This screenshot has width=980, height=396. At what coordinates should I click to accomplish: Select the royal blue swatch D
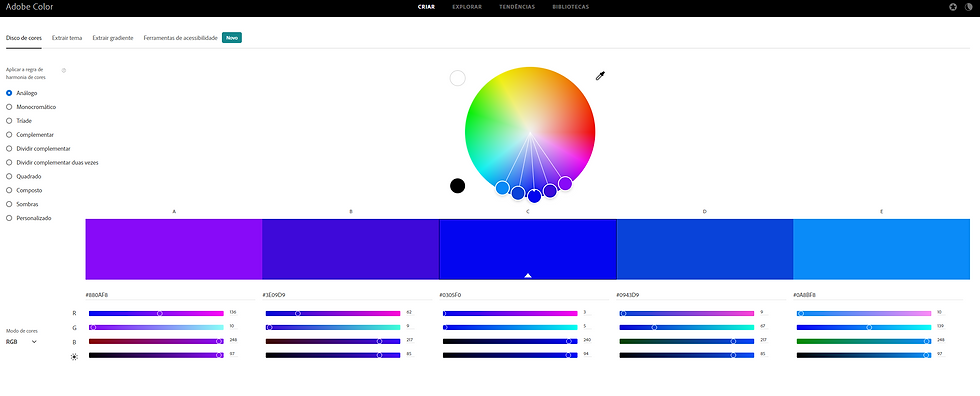pos(704,249)
